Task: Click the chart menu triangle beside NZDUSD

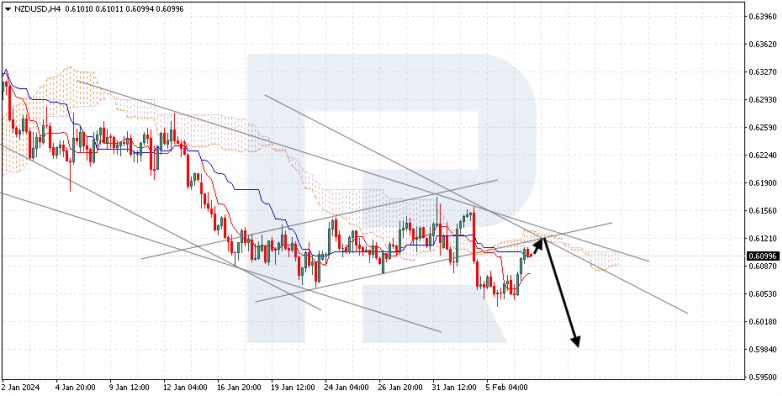Action: click(7, 8)
